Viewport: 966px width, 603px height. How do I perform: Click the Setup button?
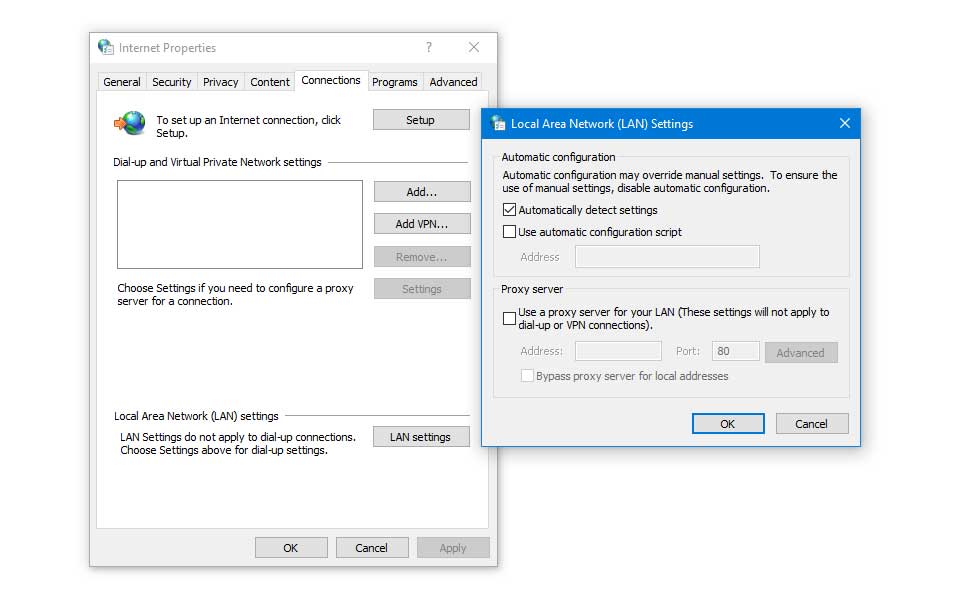[x=421, y=119]
